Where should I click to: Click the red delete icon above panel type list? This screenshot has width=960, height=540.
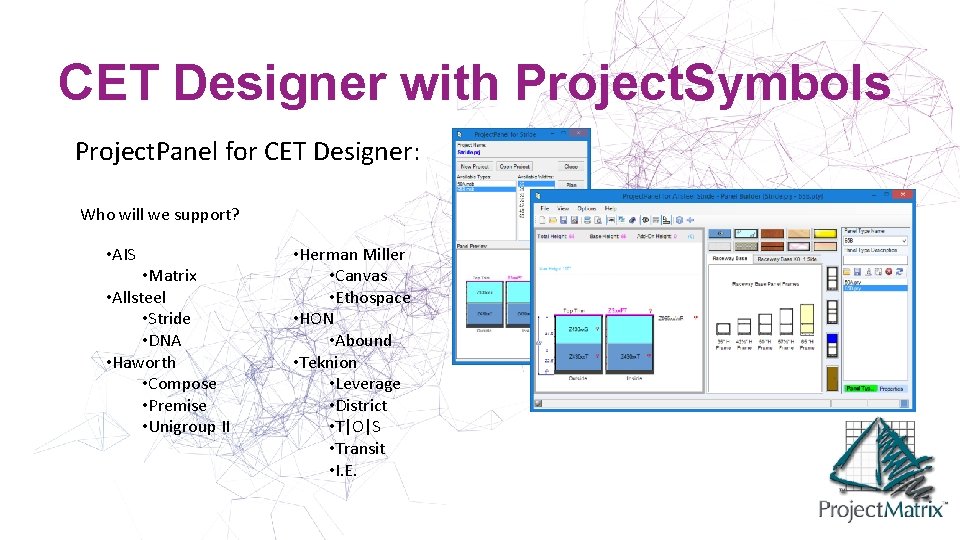889,272
